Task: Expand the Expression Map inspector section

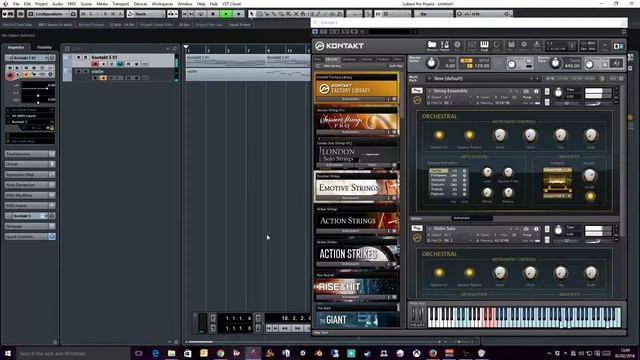Action: [30, 175]
